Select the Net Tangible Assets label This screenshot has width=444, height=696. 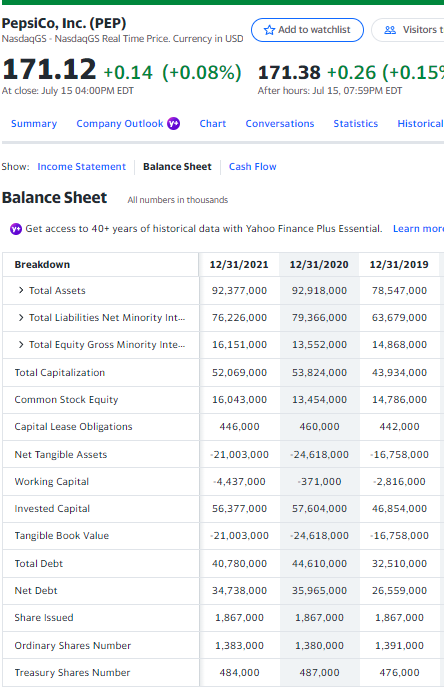point(61,455)
